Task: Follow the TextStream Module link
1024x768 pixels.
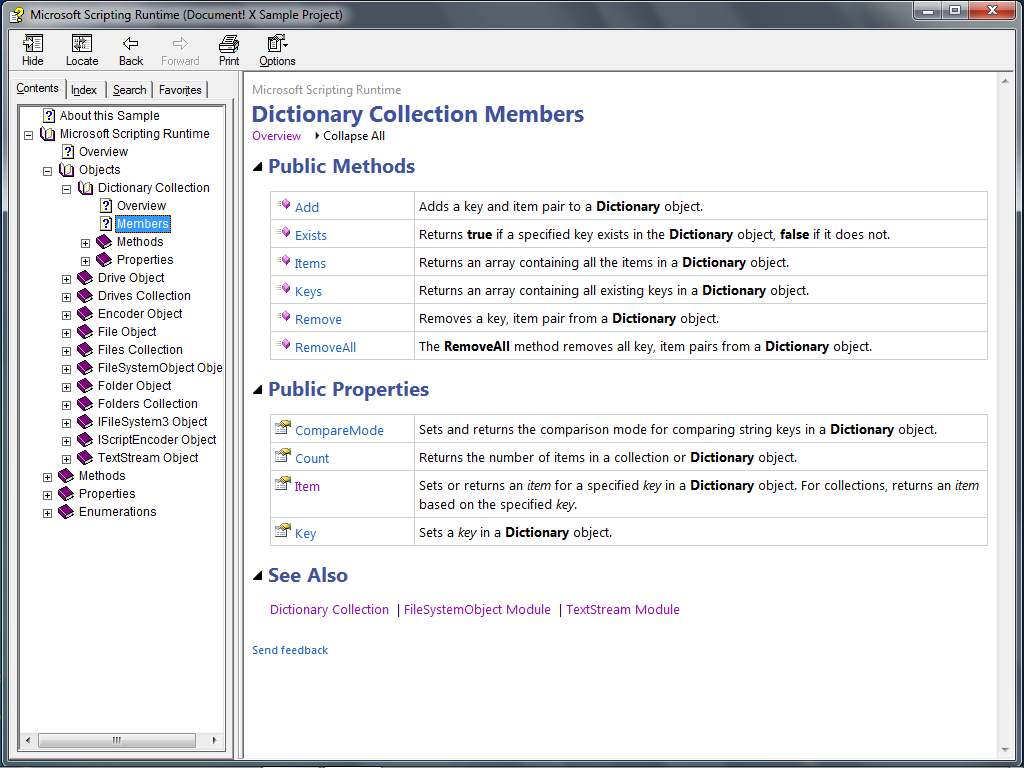Action: point(622,609)
